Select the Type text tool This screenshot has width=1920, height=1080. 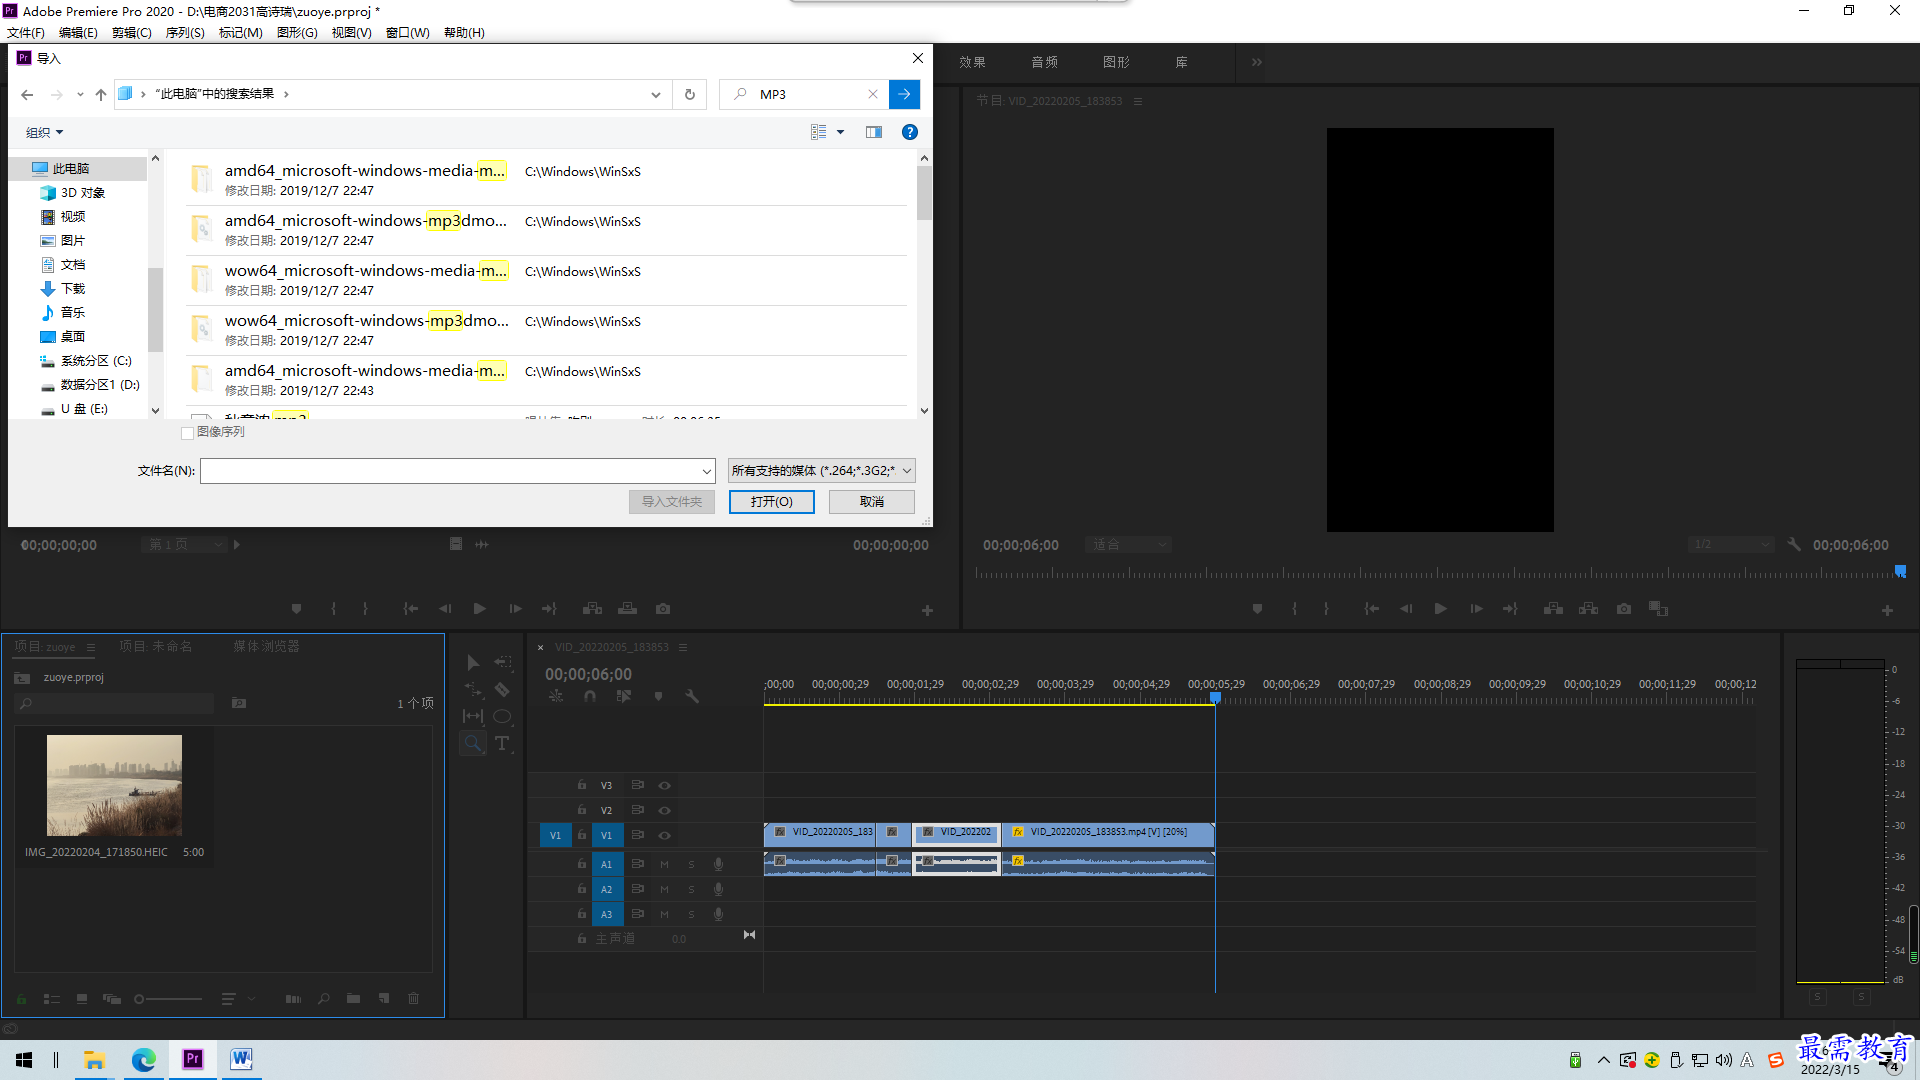pos(503,743)
